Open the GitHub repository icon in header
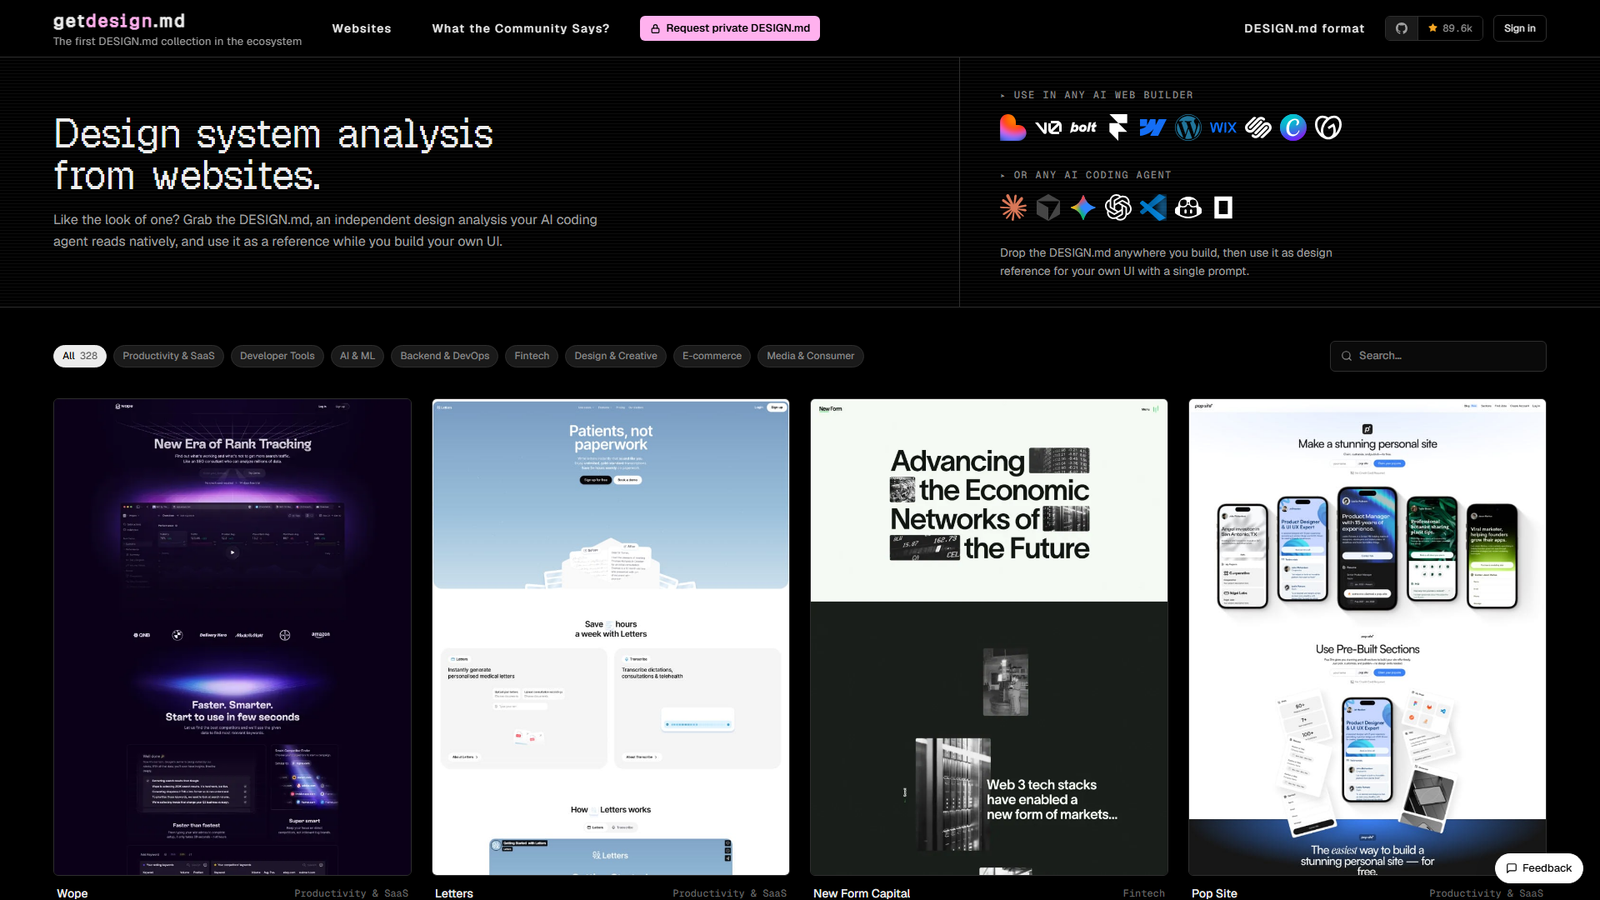Viewport: 1600px width, 900px height. 1401,28
